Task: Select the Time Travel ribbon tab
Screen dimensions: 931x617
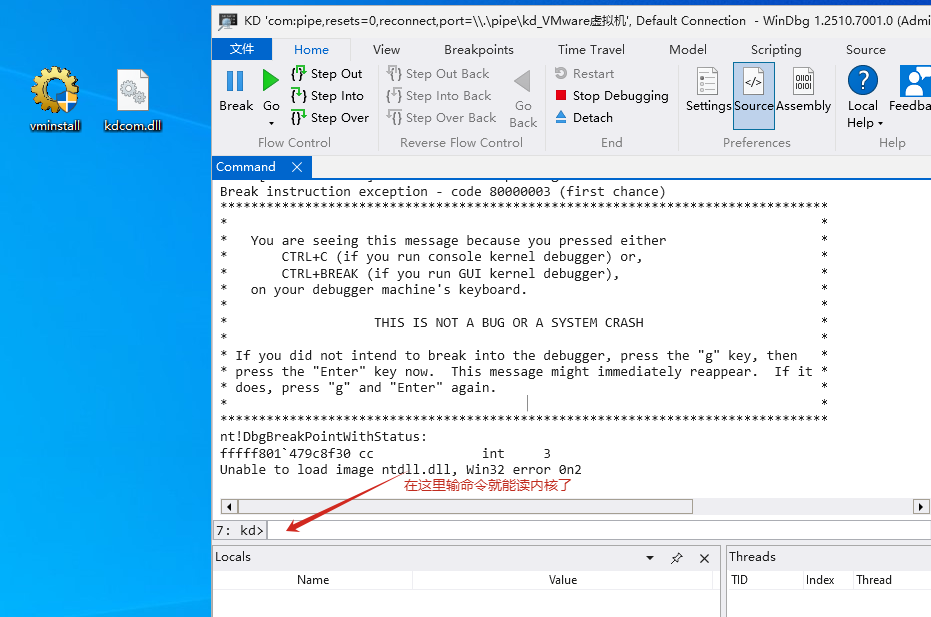Action: 591,50
